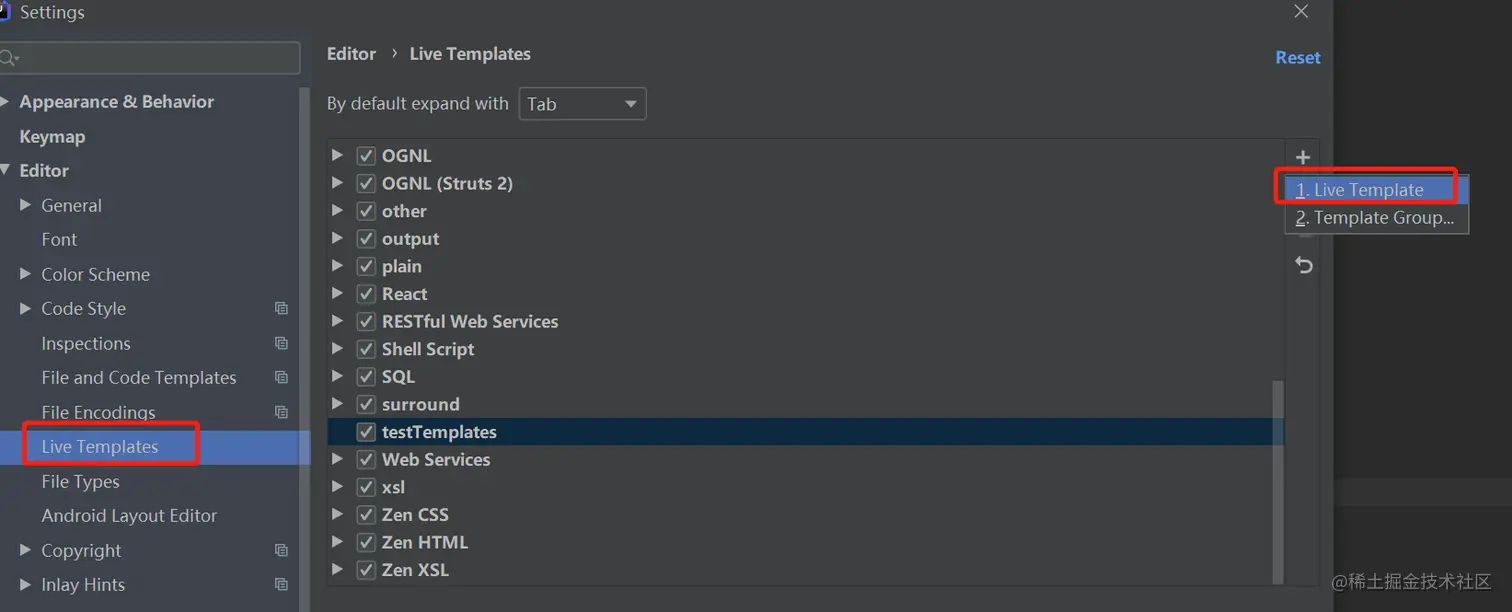
Task: Click the File Encodings per-project settings icon
Action: point(281,412)
